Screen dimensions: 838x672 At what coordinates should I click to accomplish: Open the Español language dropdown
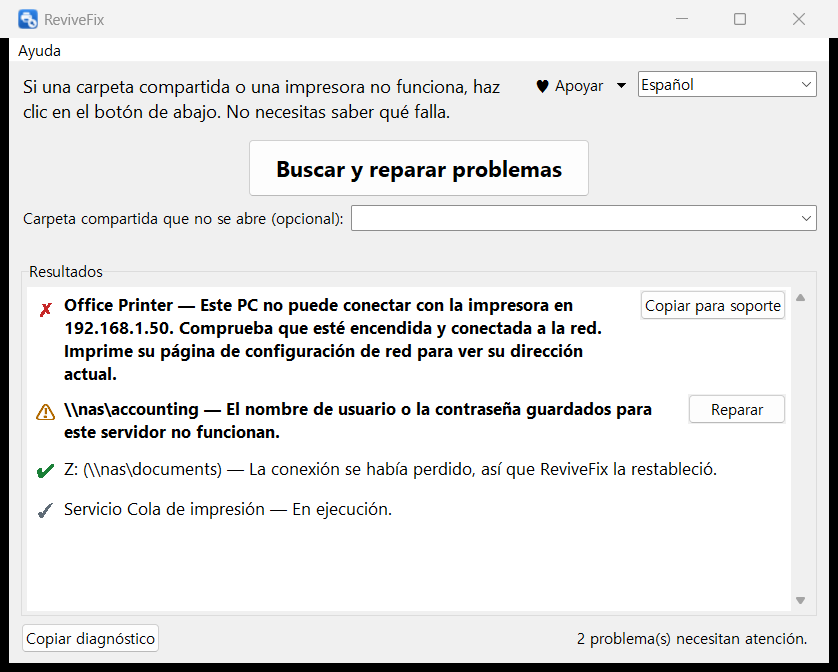point(727,84)
